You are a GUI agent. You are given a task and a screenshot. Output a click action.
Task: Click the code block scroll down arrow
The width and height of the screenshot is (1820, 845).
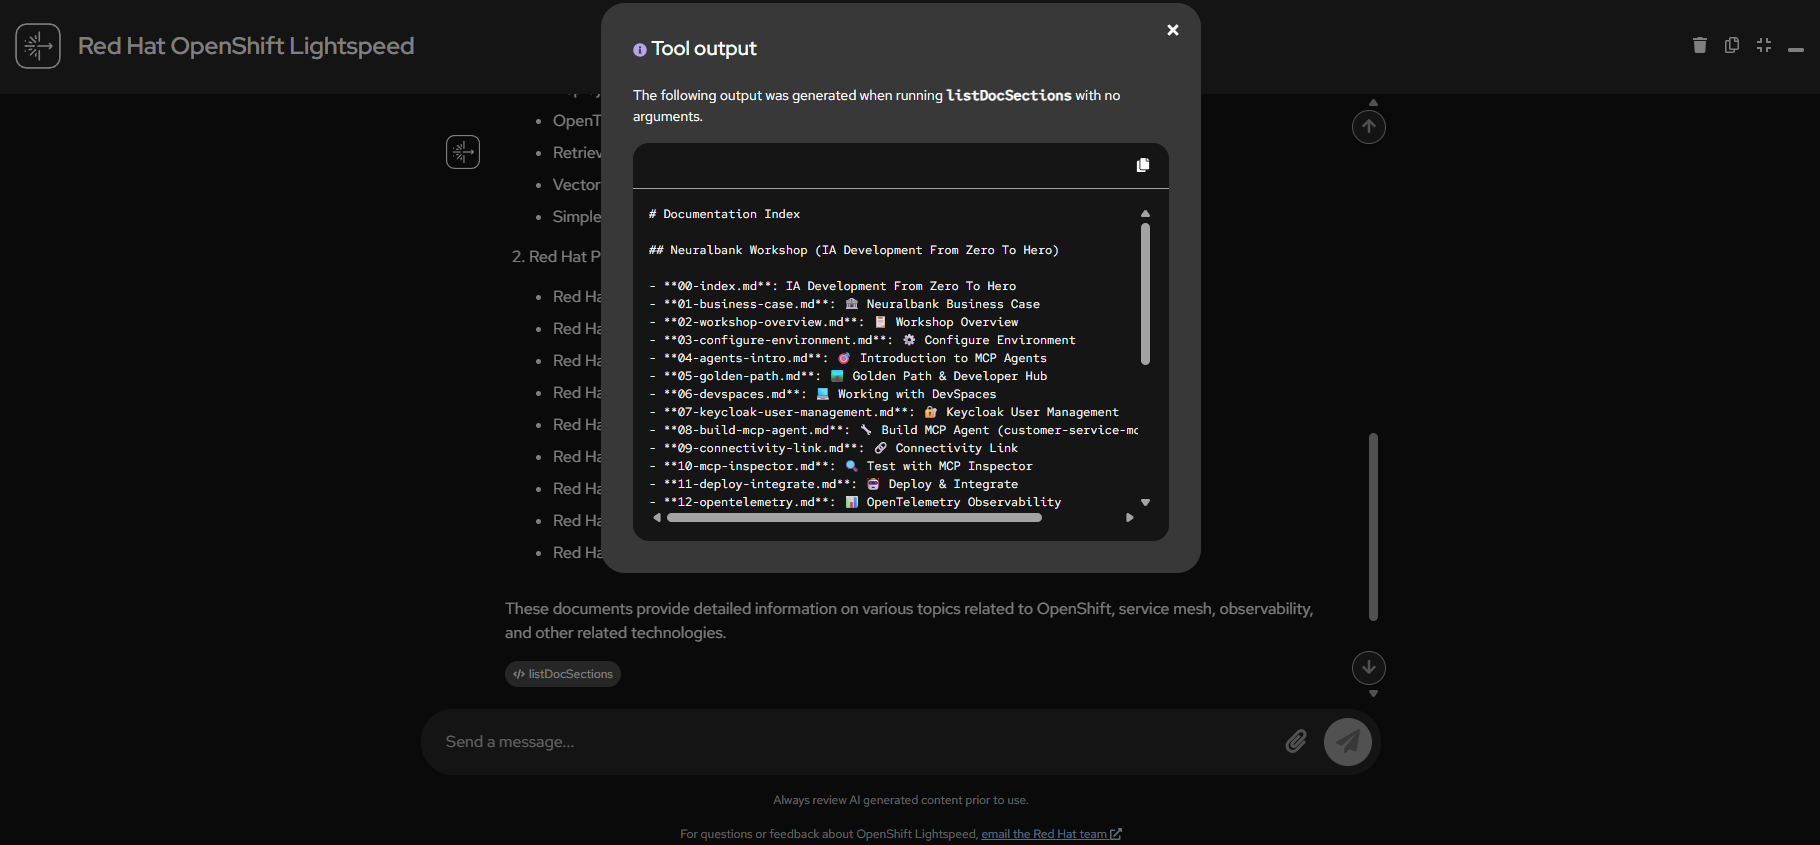click(x=1145, y=502)
